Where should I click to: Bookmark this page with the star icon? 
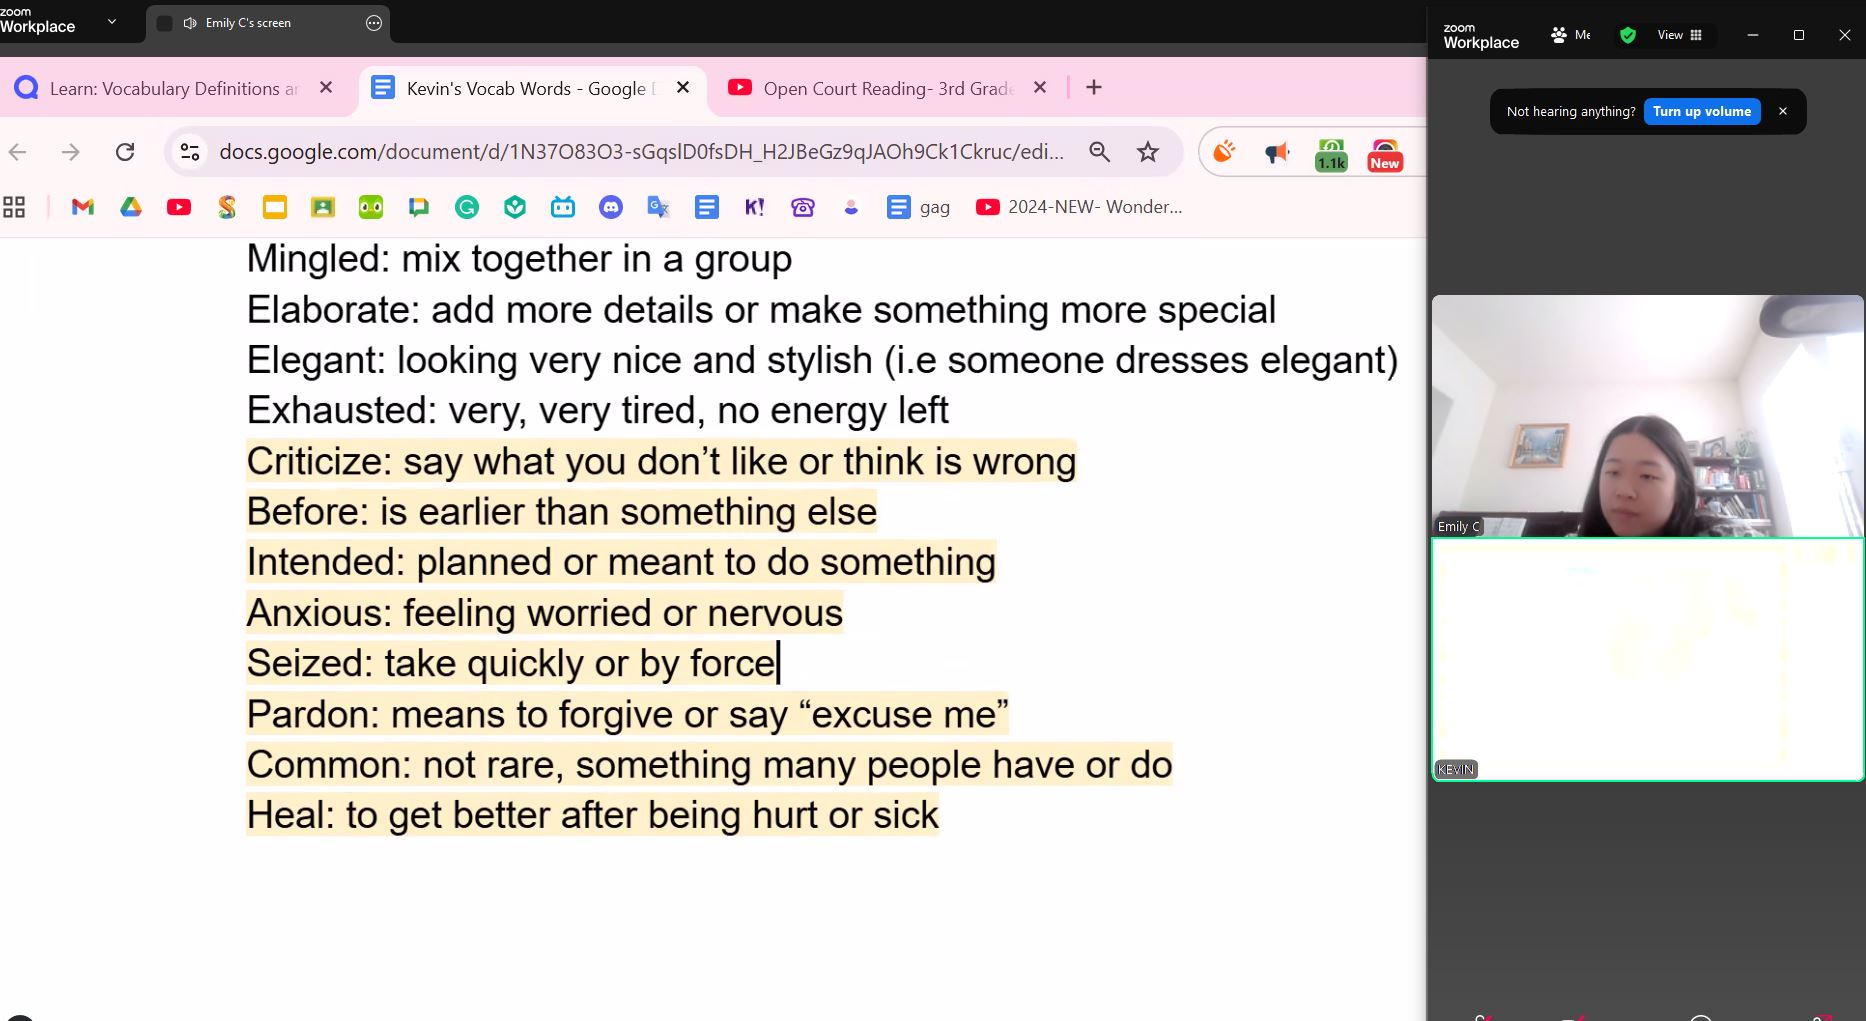tap(1148, 152)
